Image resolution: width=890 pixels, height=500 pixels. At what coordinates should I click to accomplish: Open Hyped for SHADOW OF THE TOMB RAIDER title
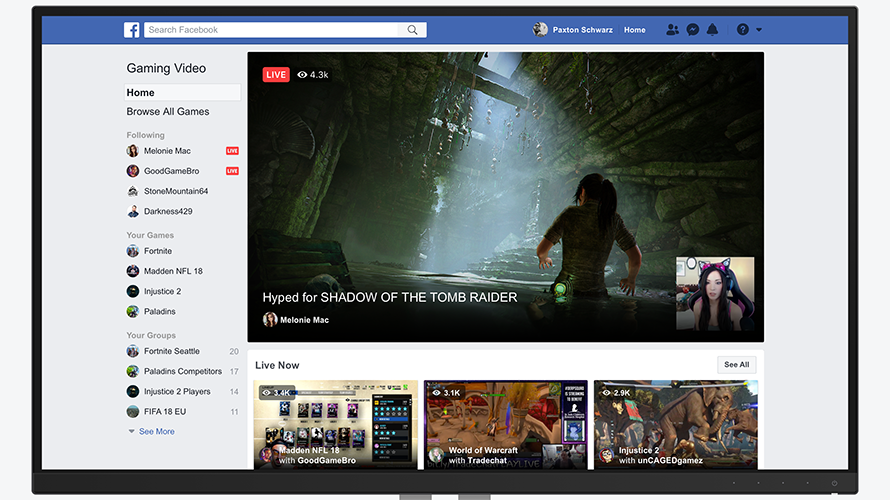390,297
